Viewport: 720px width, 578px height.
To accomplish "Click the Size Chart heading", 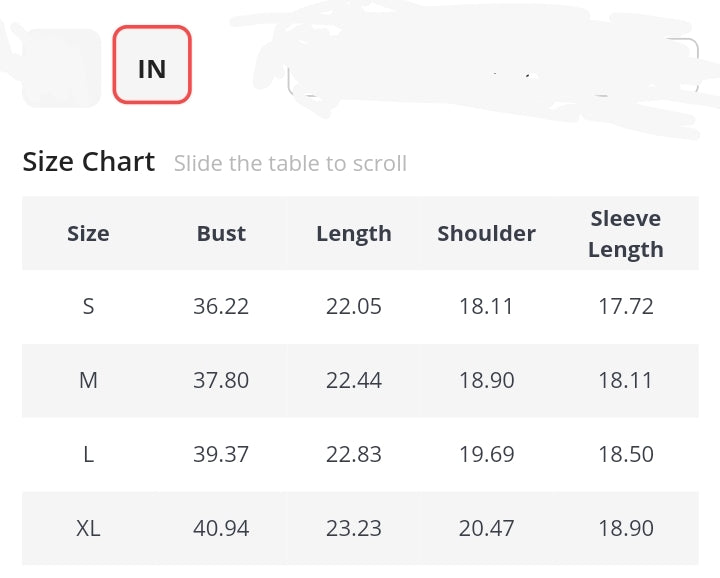I will click(89, 162).
